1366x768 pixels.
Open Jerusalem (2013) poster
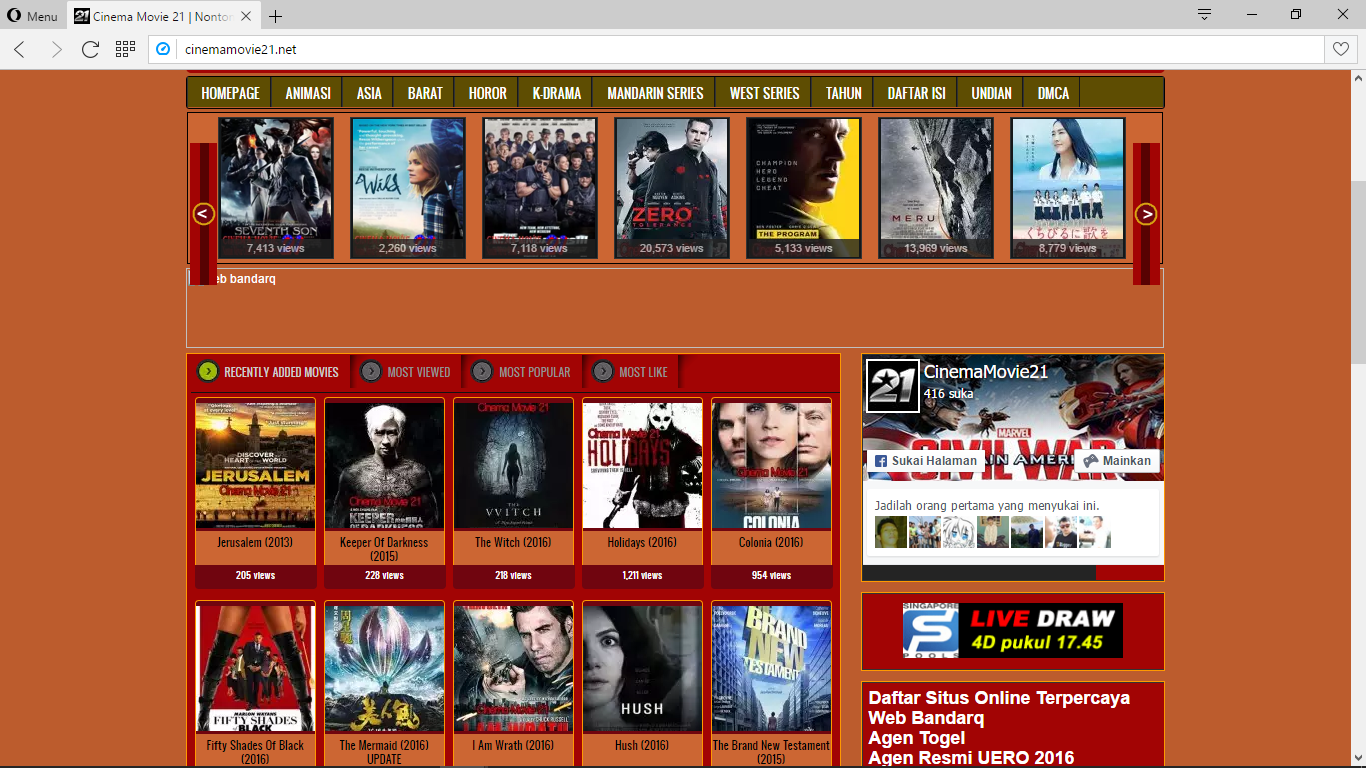click(x=255, y=465)
